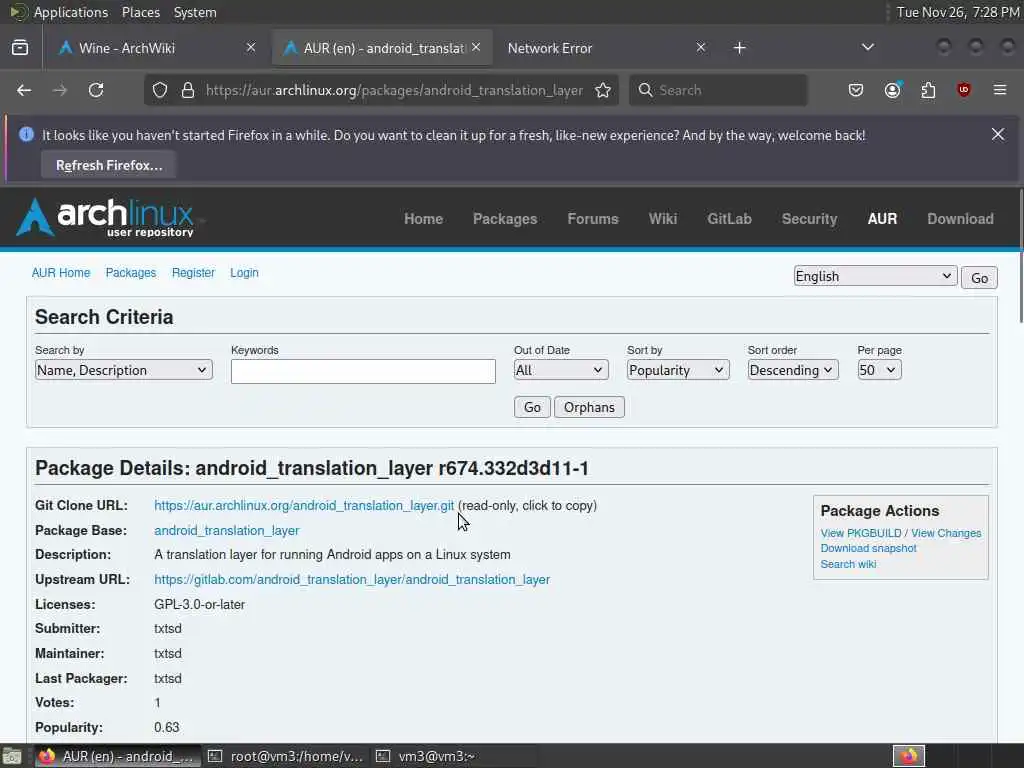This screenshot has height=768, width=1024.
Task: Open the Sort by Popularity dropdown
Action: click(x=678, y=370)
